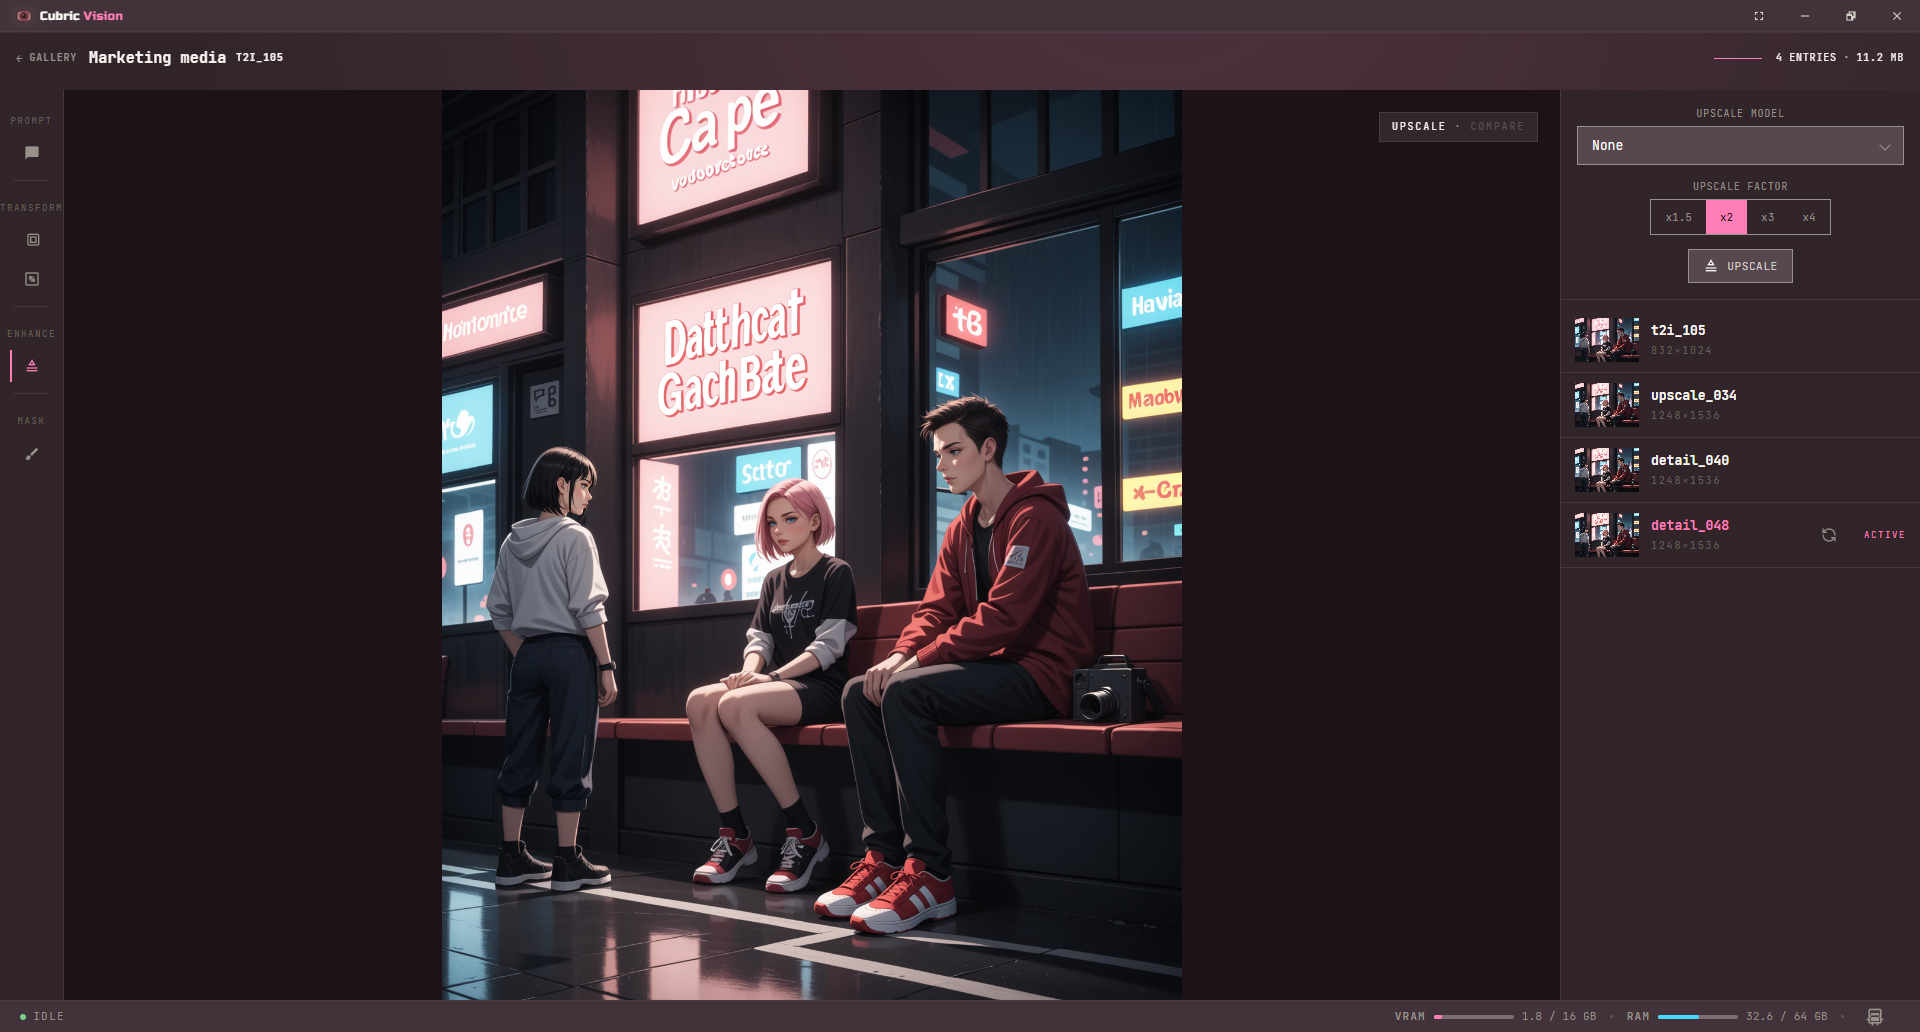Select the t2i_105 entry name
The width and height of the screenshot is (1920, 1032).
(x=1678, y=330)
